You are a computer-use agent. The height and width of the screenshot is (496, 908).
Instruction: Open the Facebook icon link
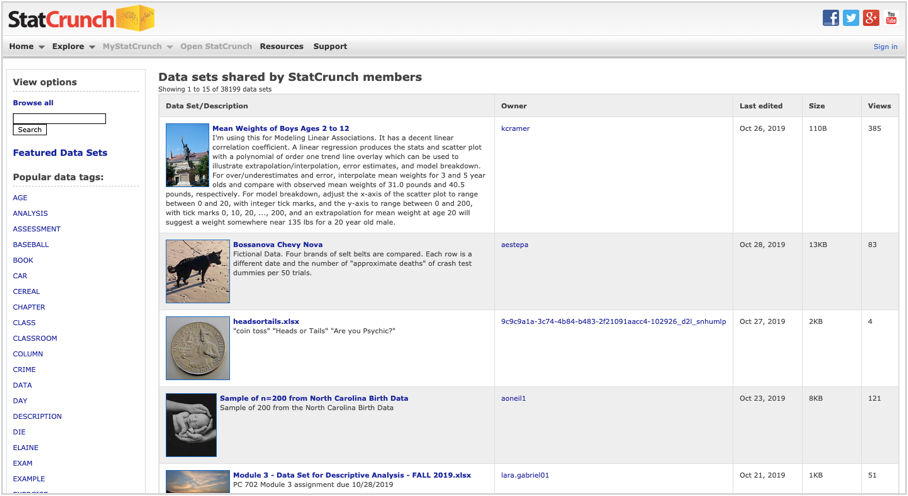pos(830,18)
